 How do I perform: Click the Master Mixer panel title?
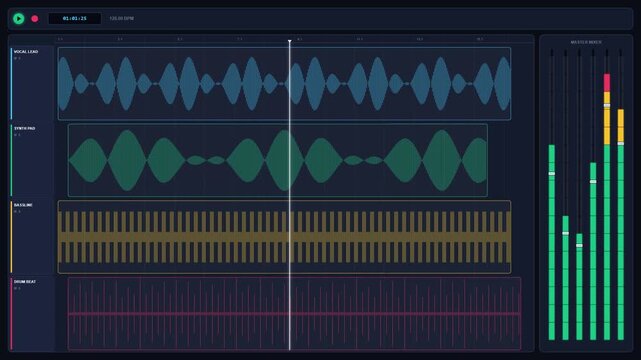pos(586,42)
